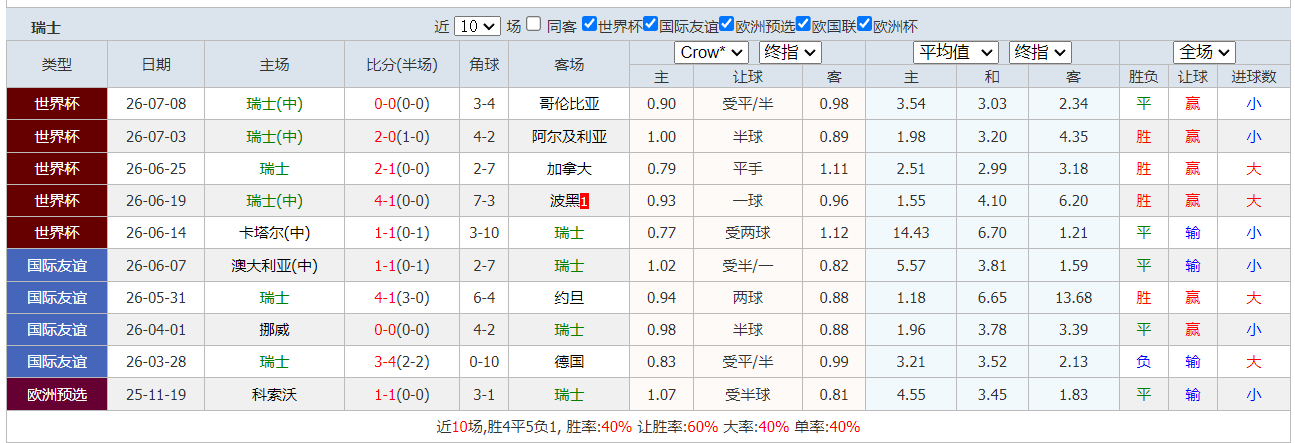Uncheck the 世界杯 filter checkbox
The height and width of the screenshot is (443, 1295).
coord(589,25)
